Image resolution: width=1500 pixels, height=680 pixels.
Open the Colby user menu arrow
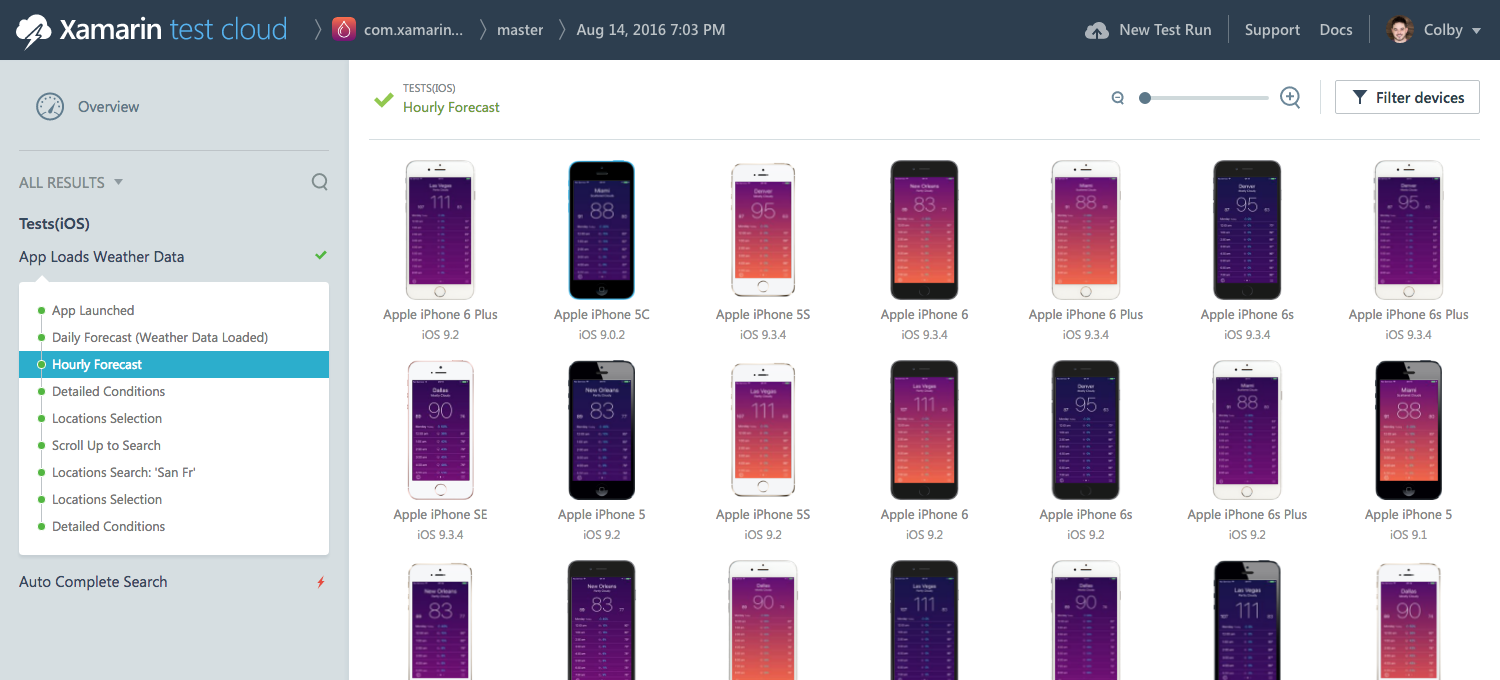click(x=1476, y=31)
